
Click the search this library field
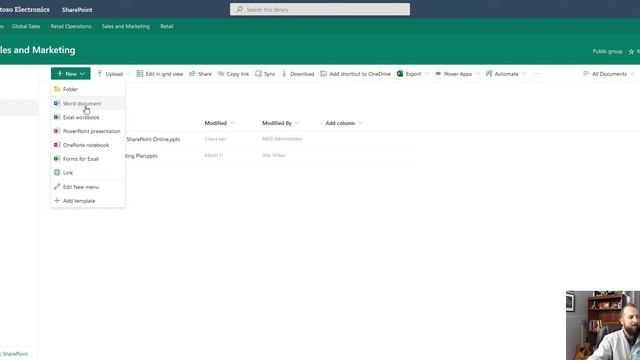[320, 9]
